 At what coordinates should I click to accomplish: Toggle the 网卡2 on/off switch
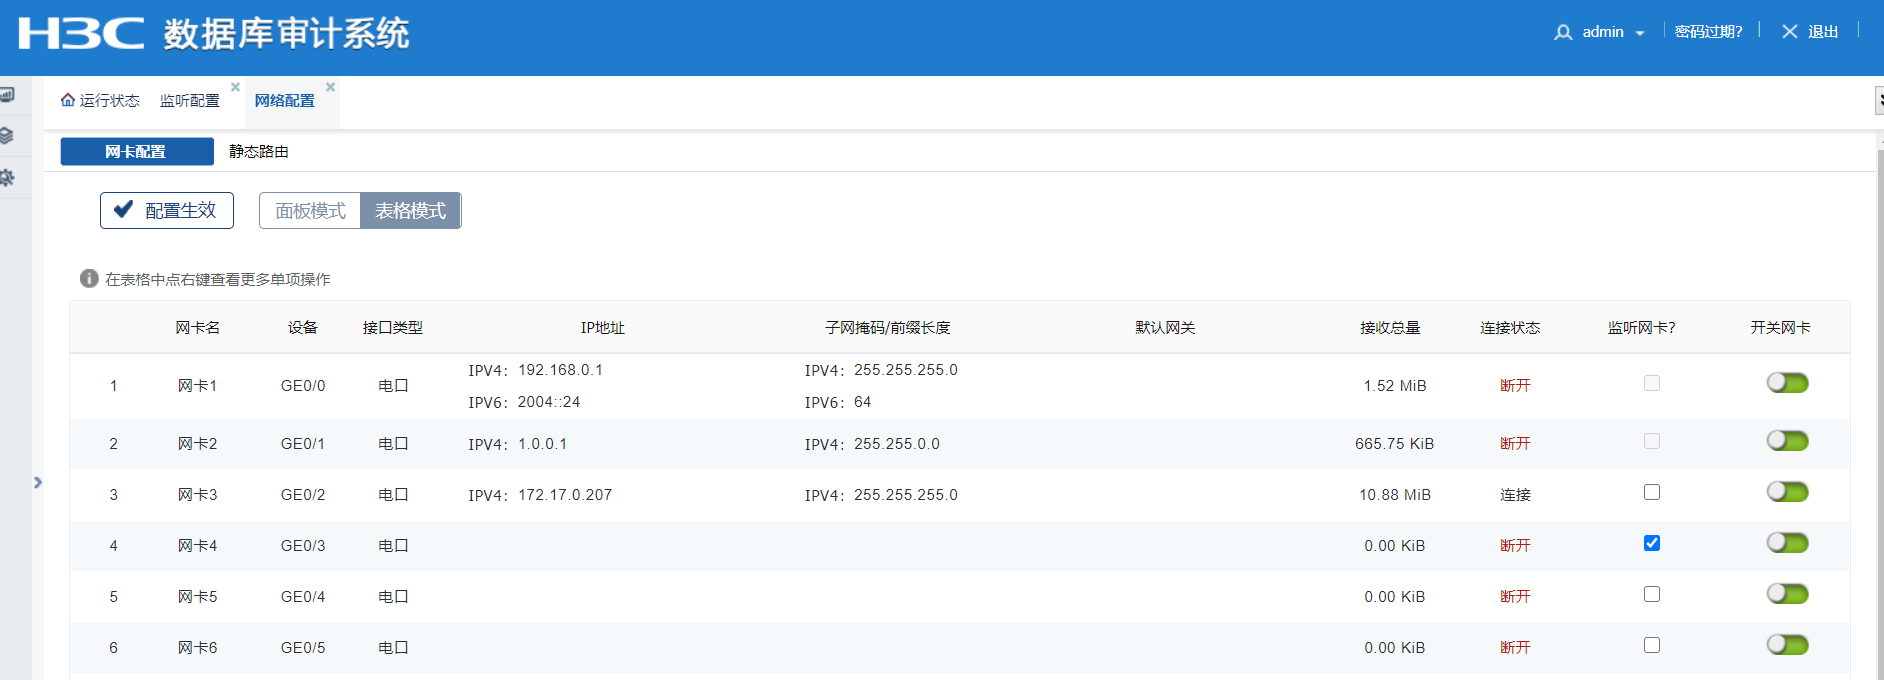[1788, 441]
